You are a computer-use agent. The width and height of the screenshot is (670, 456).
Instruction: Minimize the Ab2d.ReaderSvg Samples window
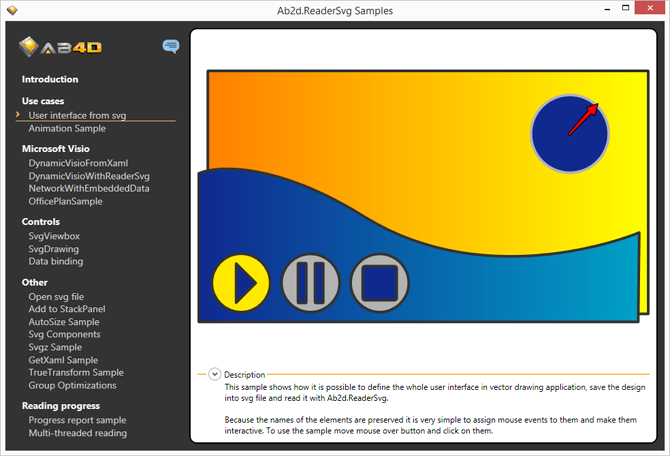click(x=608, y=8)
